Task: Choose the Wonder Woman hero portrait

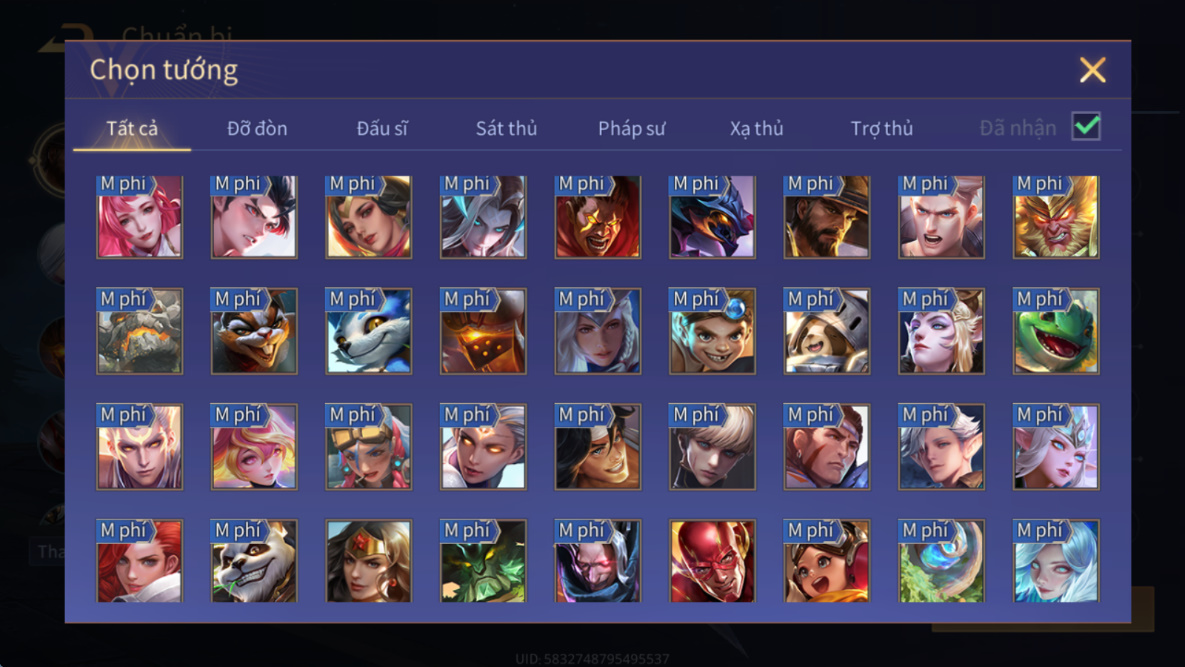Action: click(369, 560)
